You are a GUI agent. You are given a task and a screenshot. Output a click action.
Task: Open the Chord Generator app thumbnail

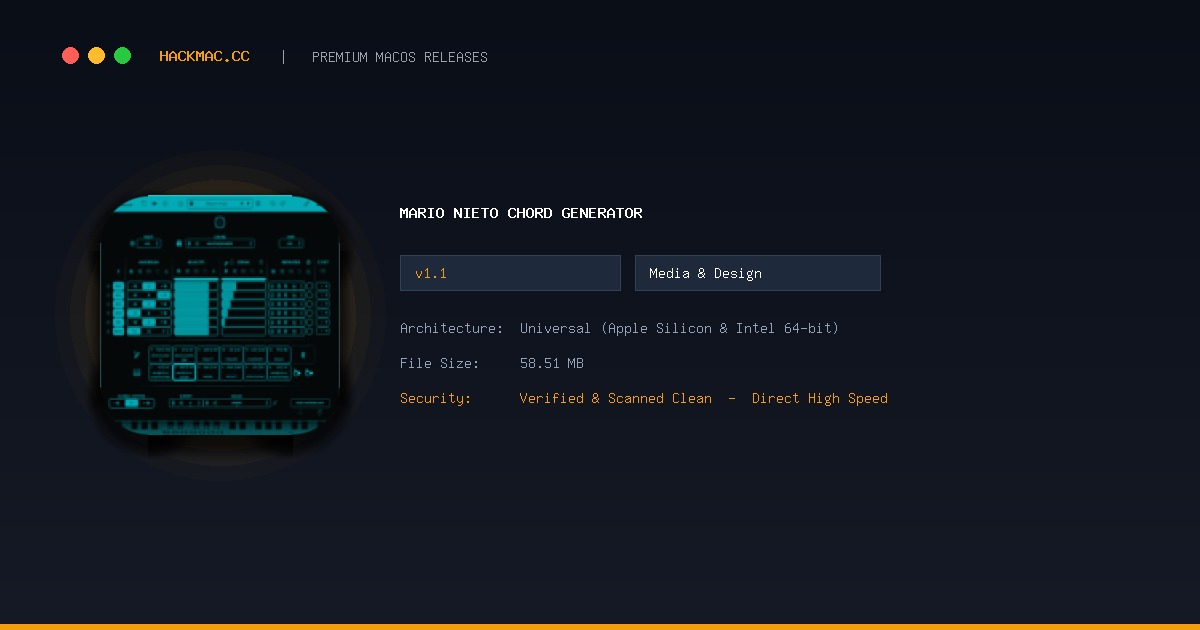220,315
